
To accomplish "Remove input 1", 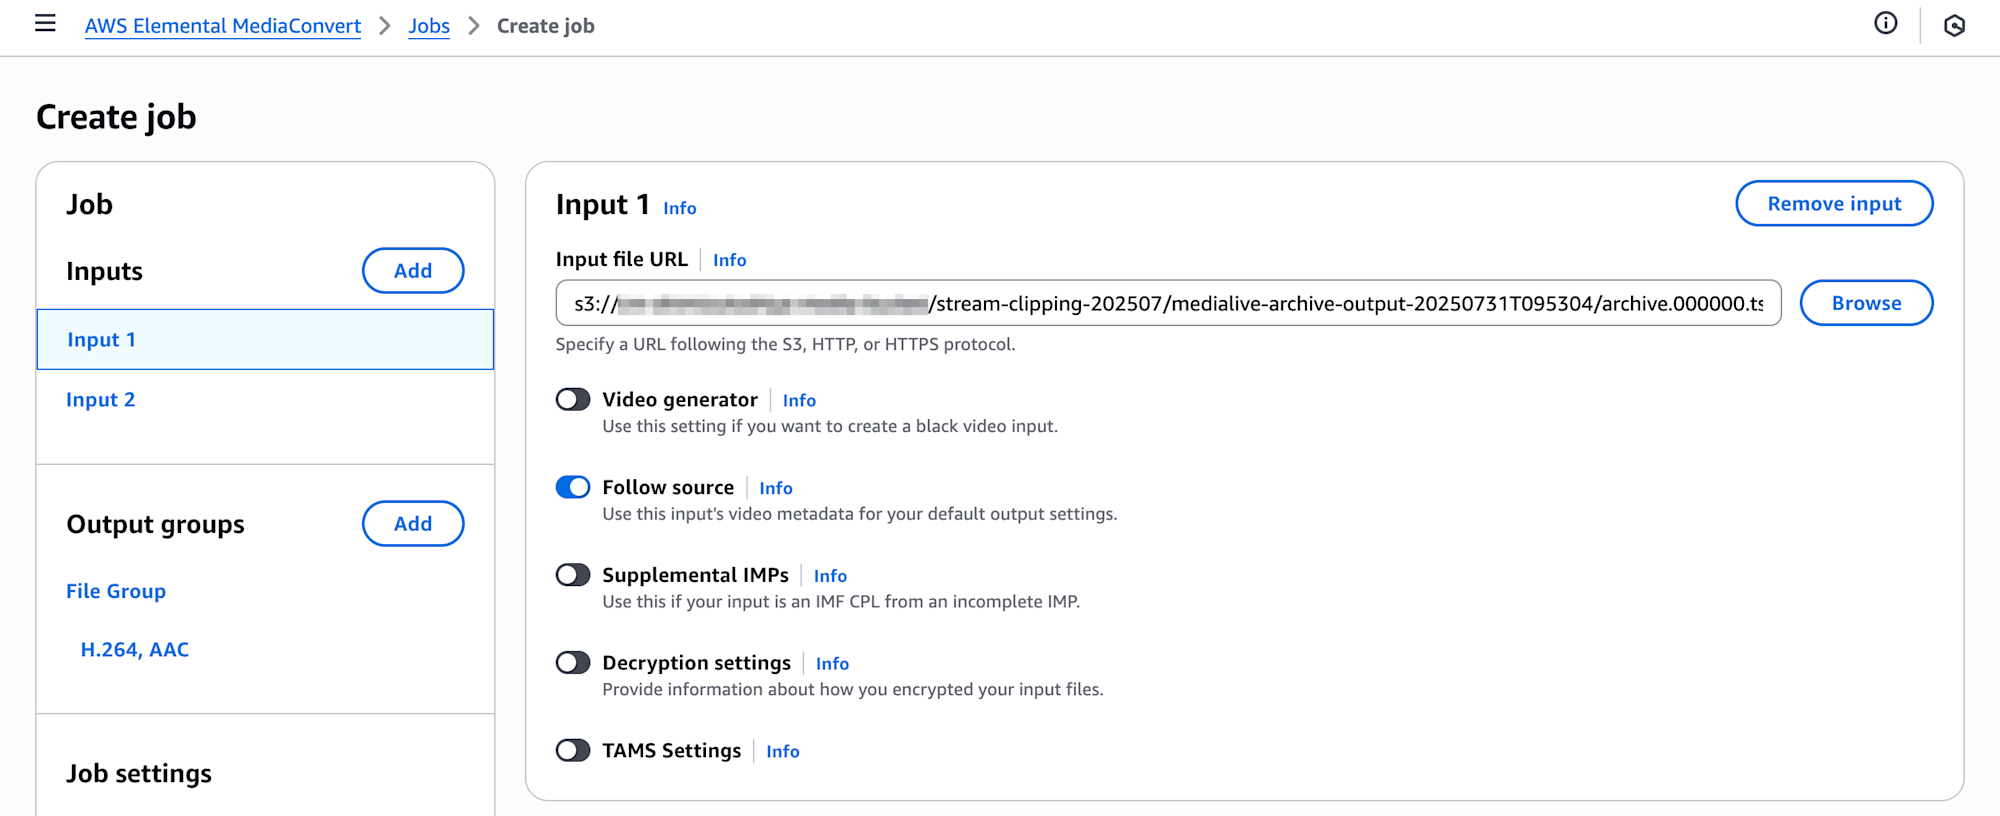I will pos(1834,204).
